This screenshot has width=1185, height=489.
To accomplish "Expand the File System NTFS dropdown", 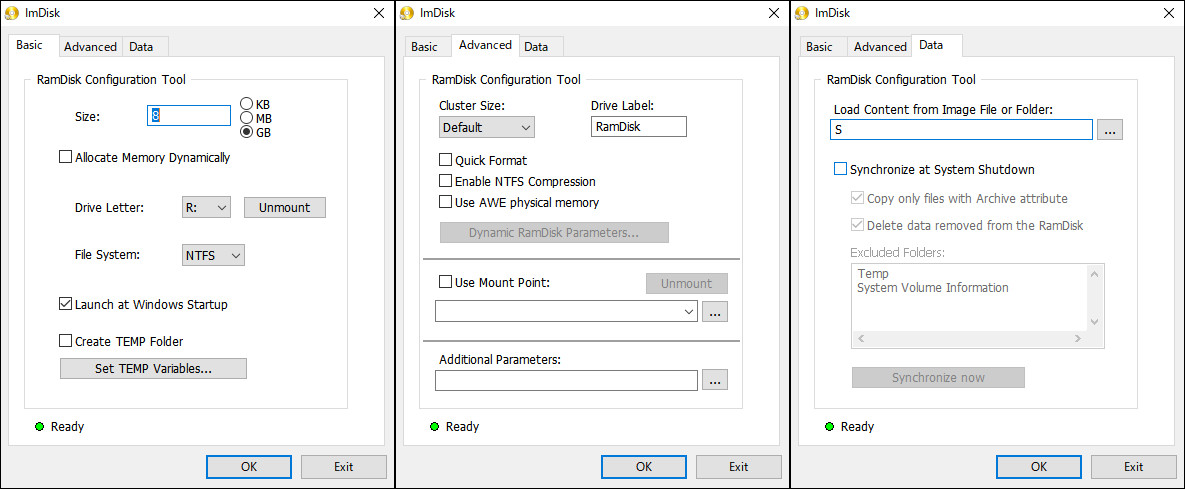I will click(x=213, y=255).
